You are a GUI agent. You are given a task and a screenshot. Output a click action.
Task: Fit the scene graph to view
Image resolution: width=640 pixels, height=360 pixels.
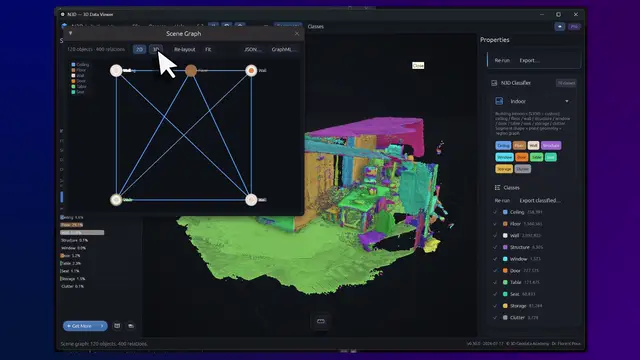pos(208,49)
